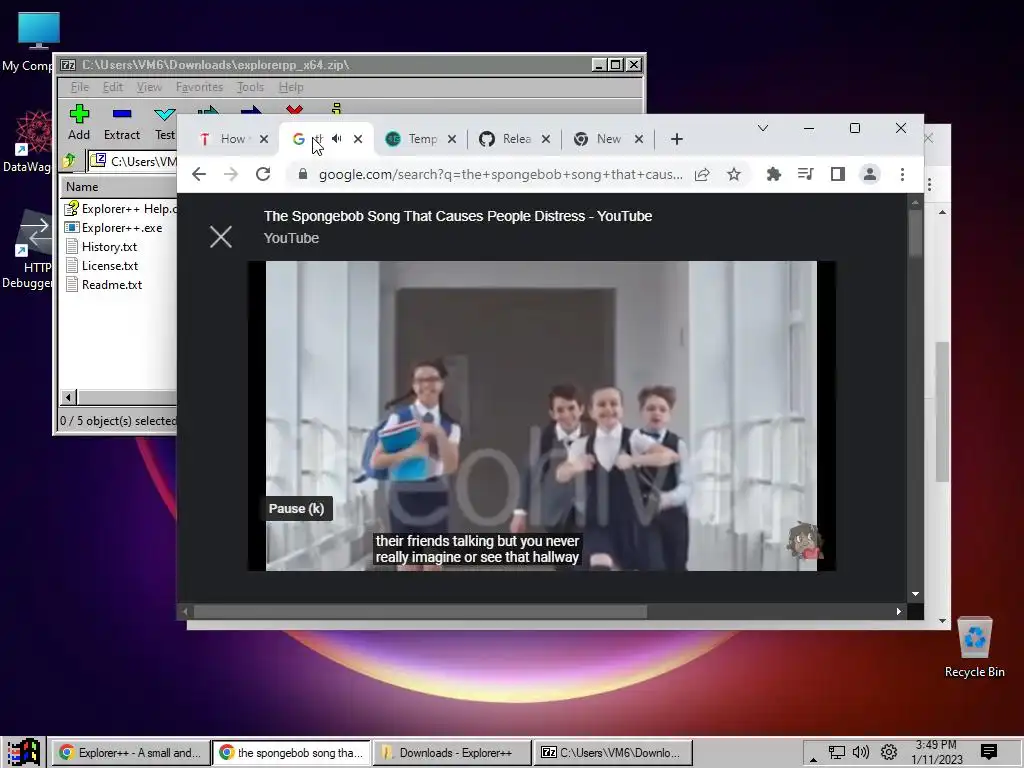Go up one folder in 7-Zip window
1024x768 pixels.
pyautogui.click(x=69, y=161)
